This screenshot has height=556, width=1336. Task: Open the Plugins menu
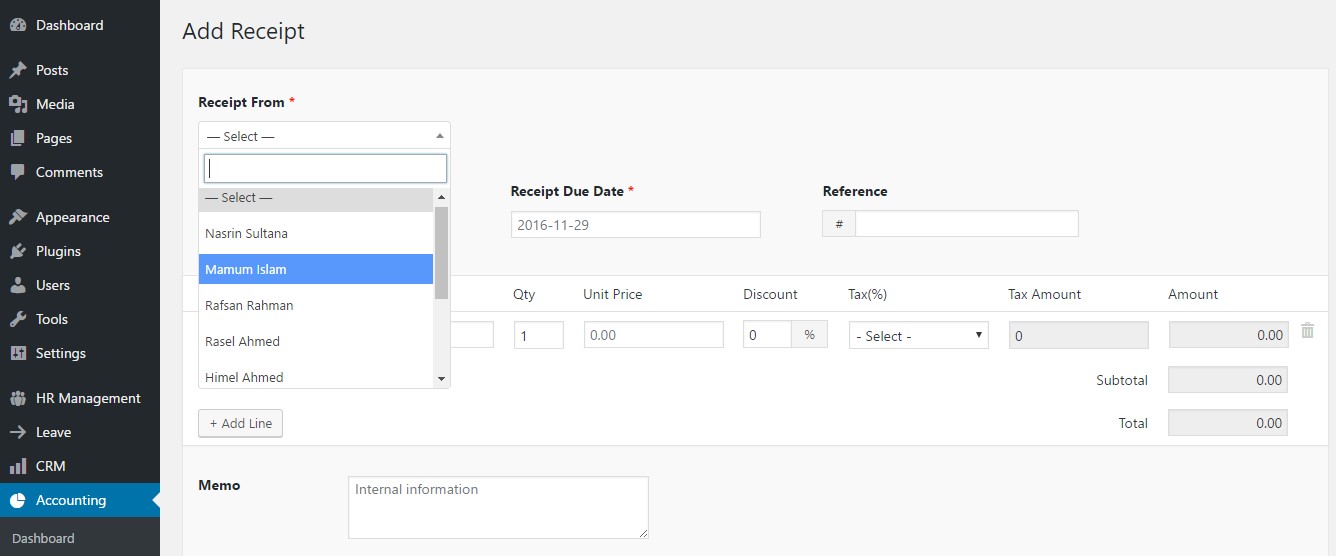(80, 251)
